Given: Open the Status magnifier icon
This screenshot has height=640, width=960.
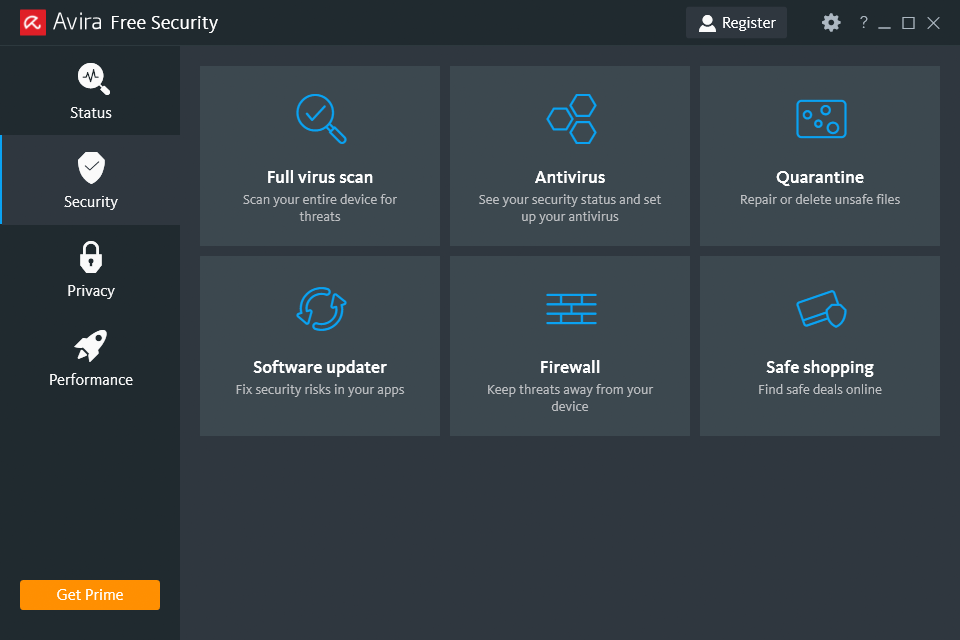Looking at the screenshot, I should [93, 79].
